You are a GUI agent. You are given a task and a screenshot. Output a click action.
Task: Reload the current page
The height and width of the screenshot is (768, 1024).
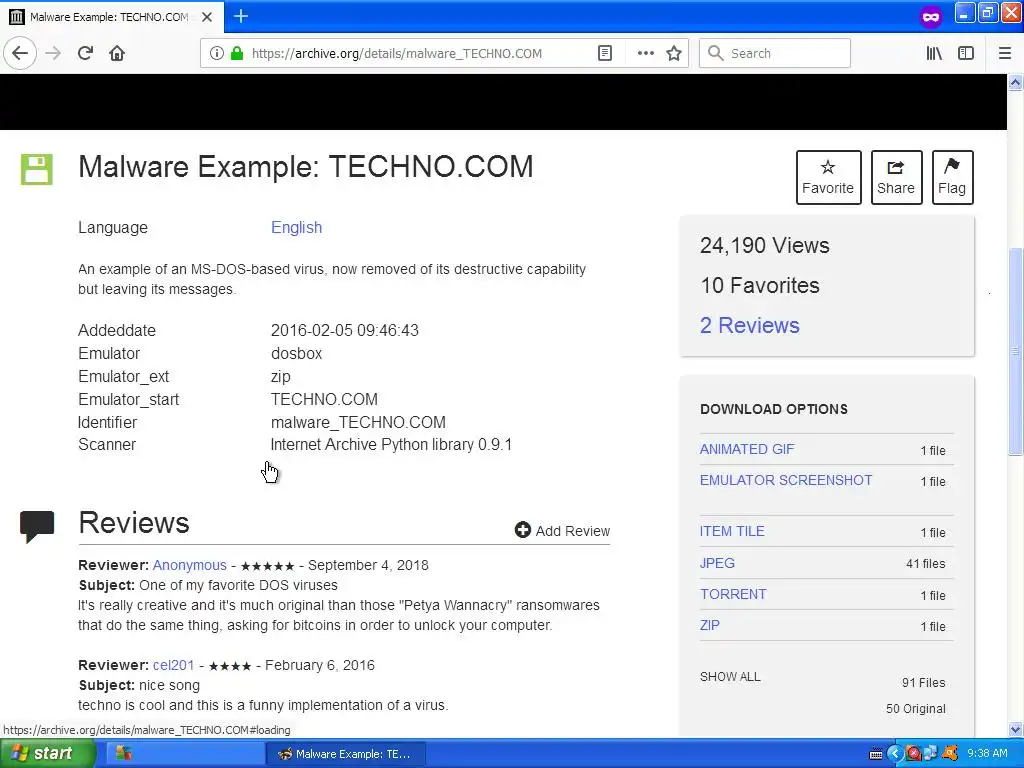85,53
